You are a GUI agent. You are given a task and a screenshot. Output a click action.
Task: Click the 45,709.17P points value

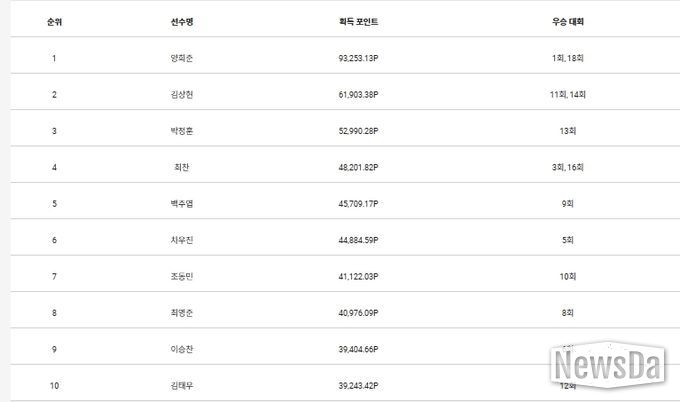click(359, 204)
